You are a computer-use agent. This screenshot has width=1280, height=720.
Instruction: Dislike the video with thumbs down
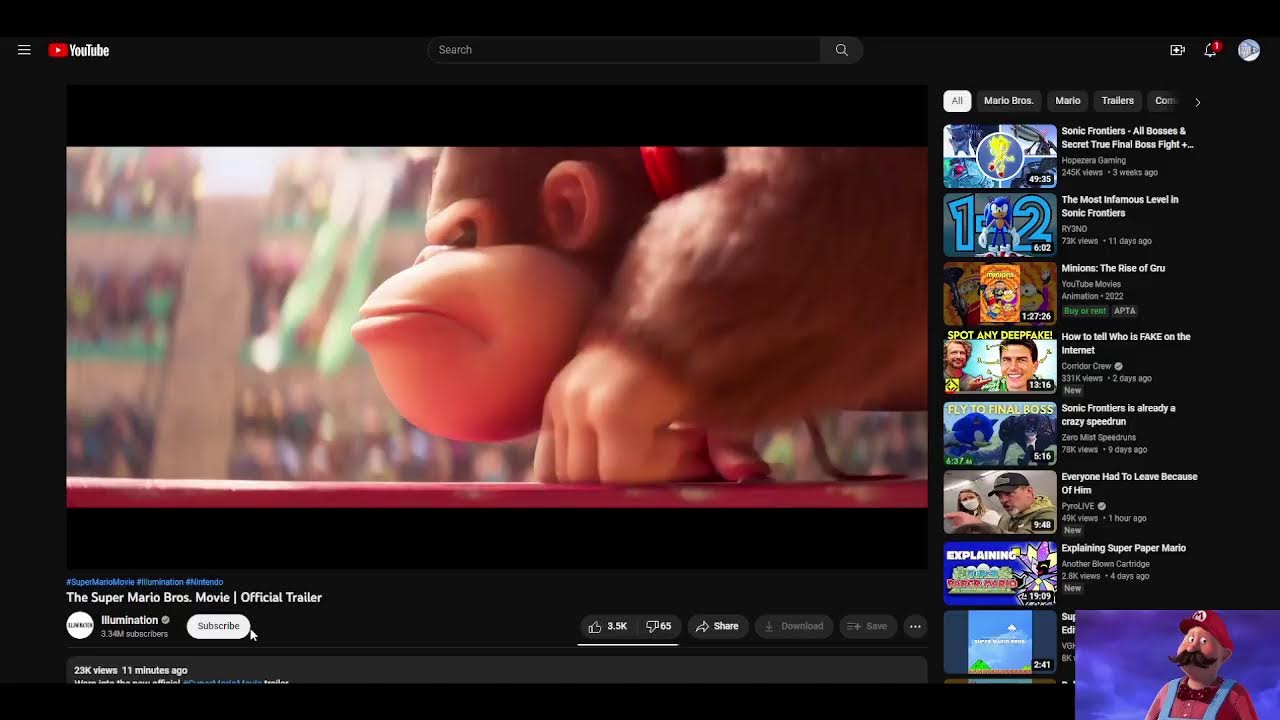point(658,626)
